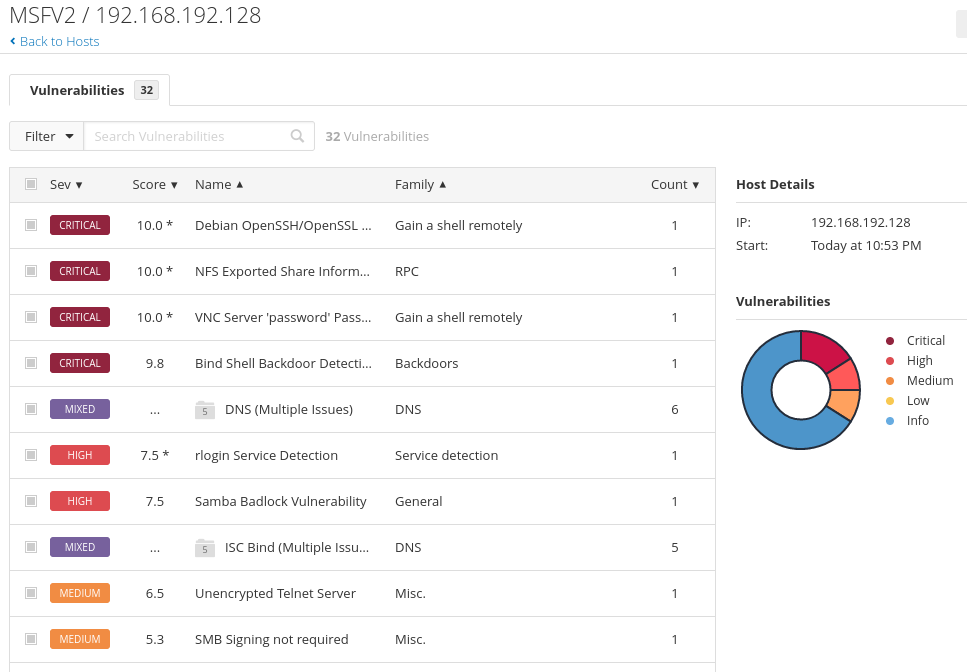Click the HIGH badge for rlogin Service Detection
The height and width of the screenshot is (672, 967).
(80, 455)
